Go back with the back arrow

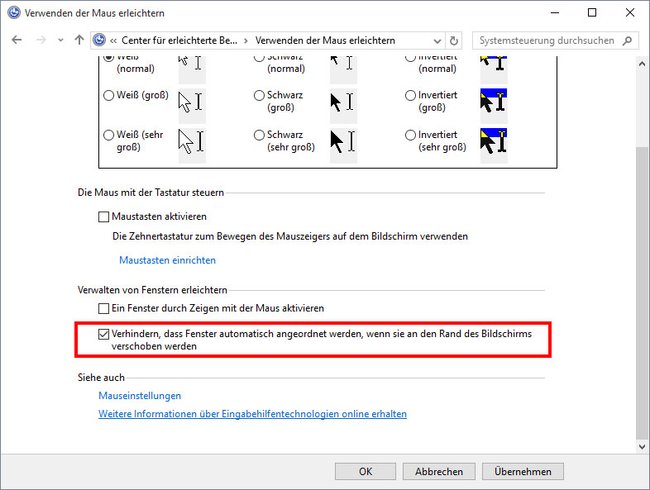pyautogui.click(x=17, y=40)
